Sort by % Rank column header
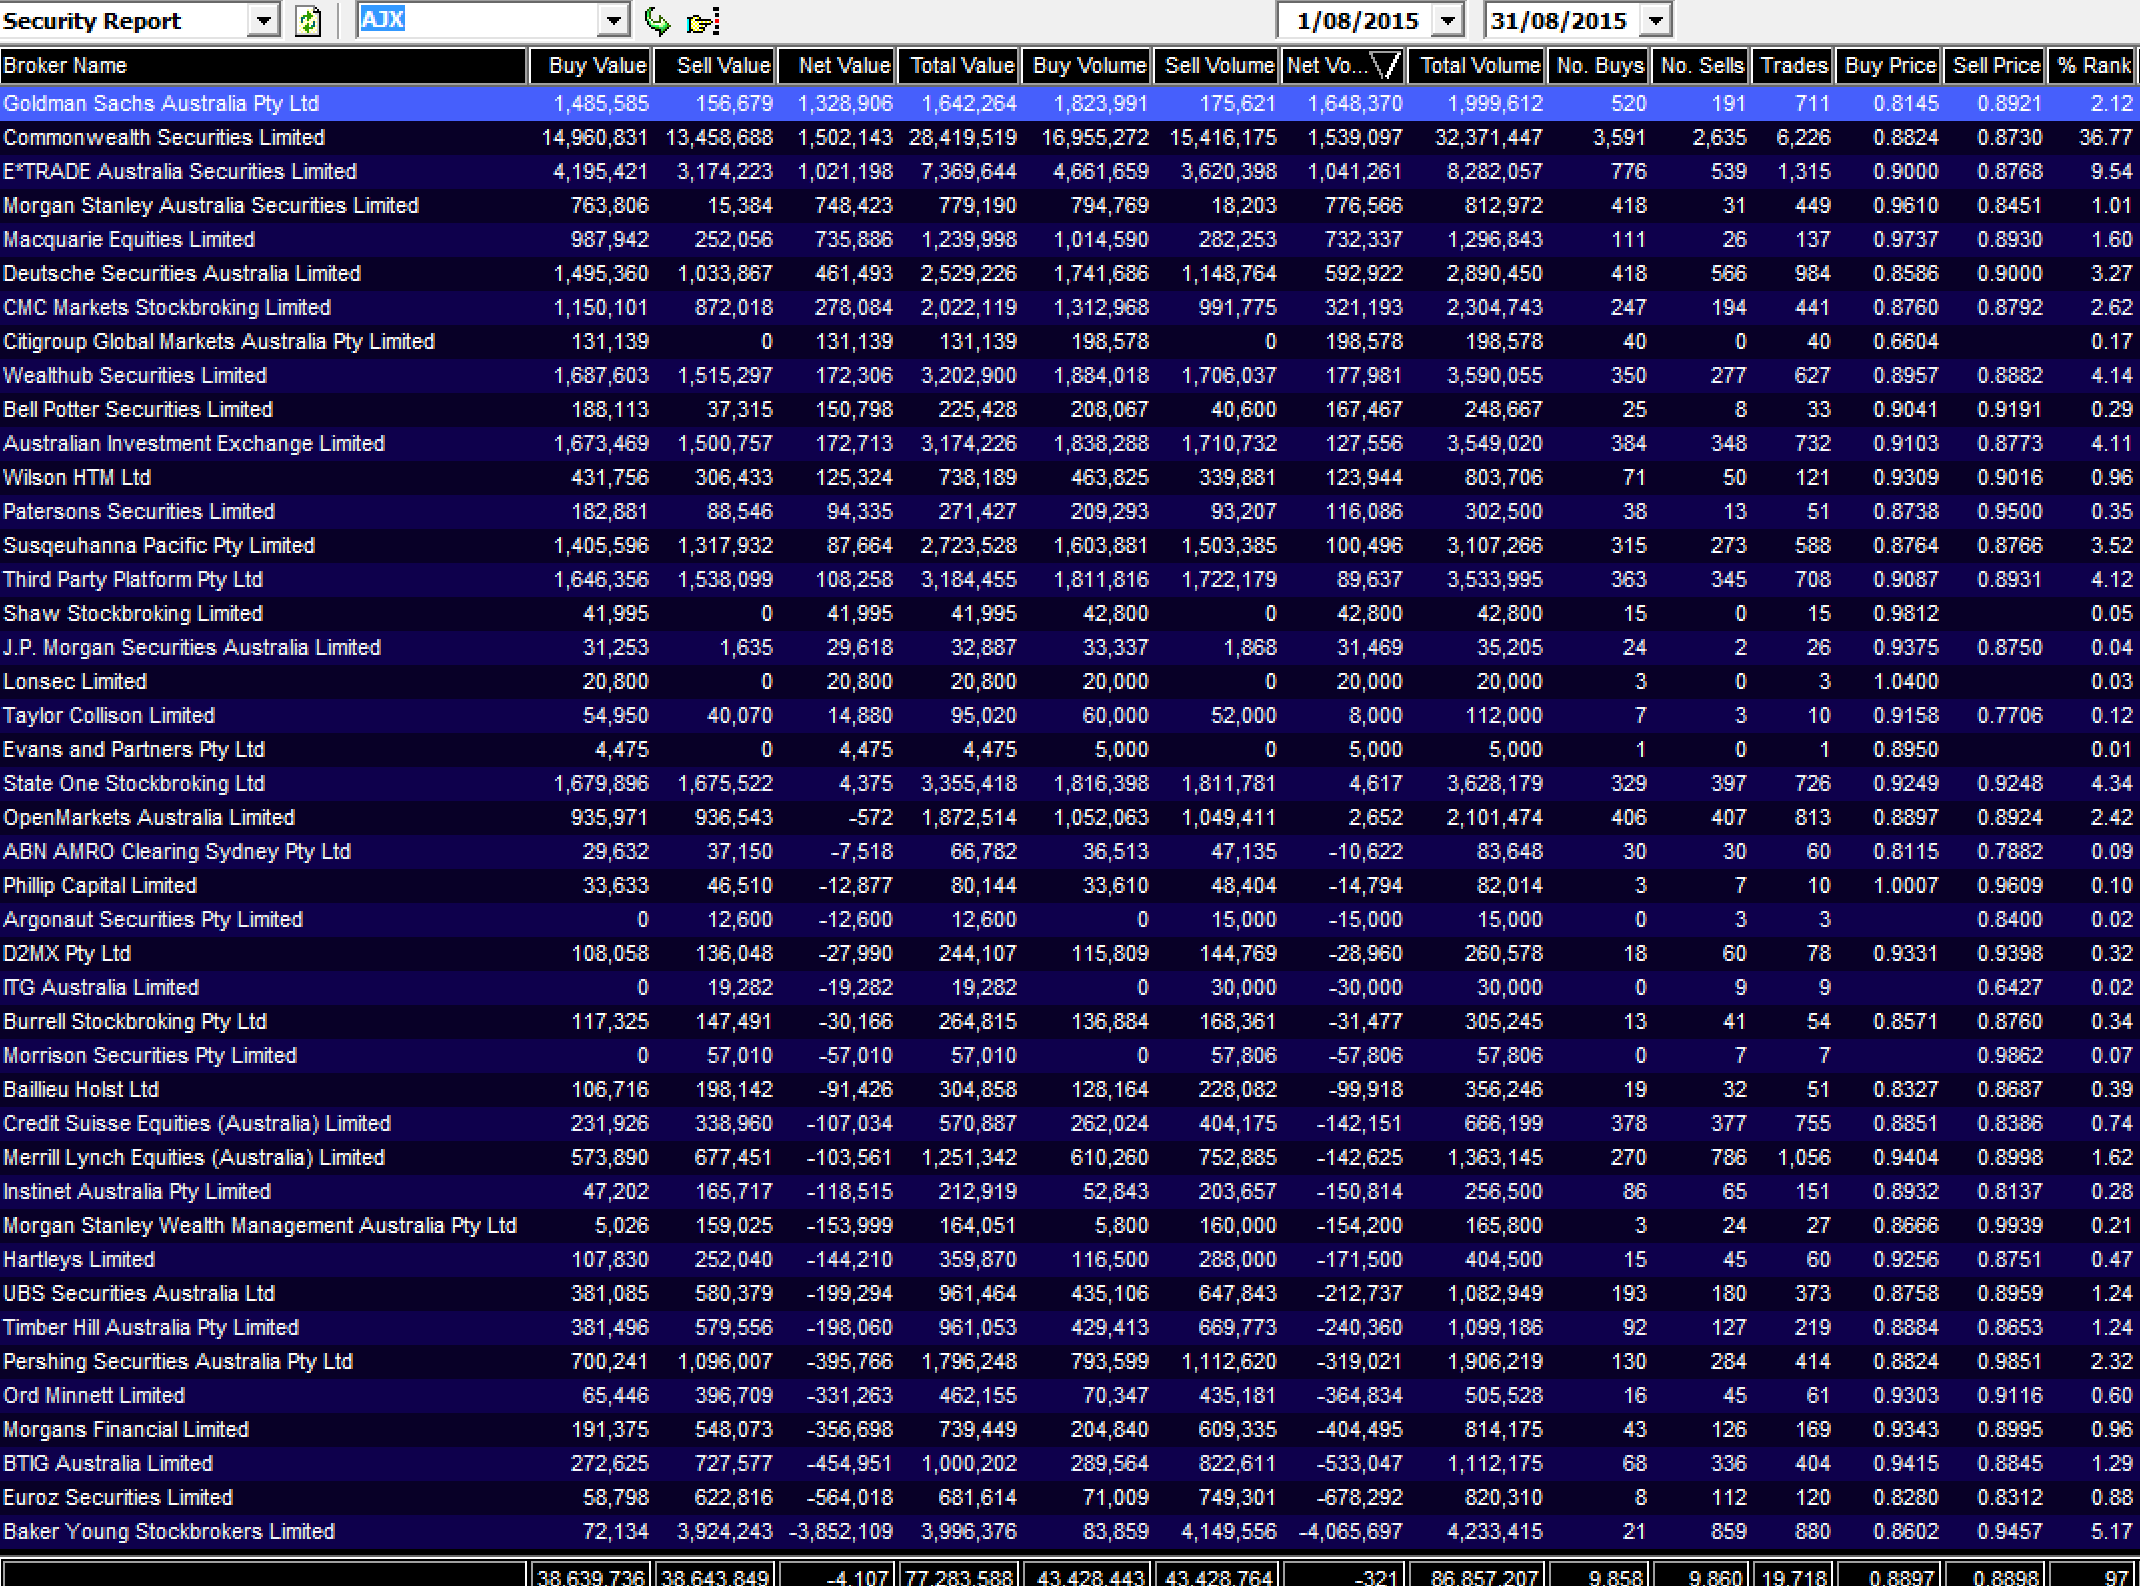 click(2092, 66)
